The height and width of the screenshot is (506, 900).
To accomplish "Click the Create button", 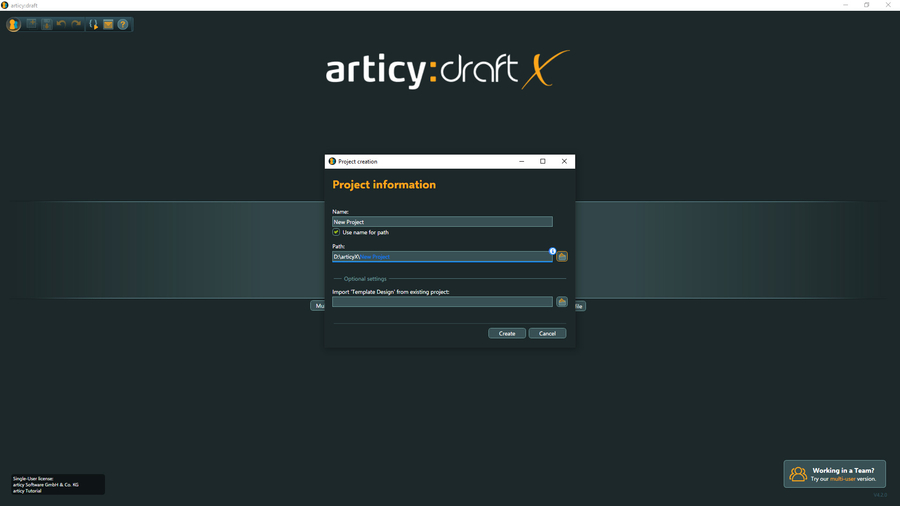I will pyautogui.click(x=507, y=333).
